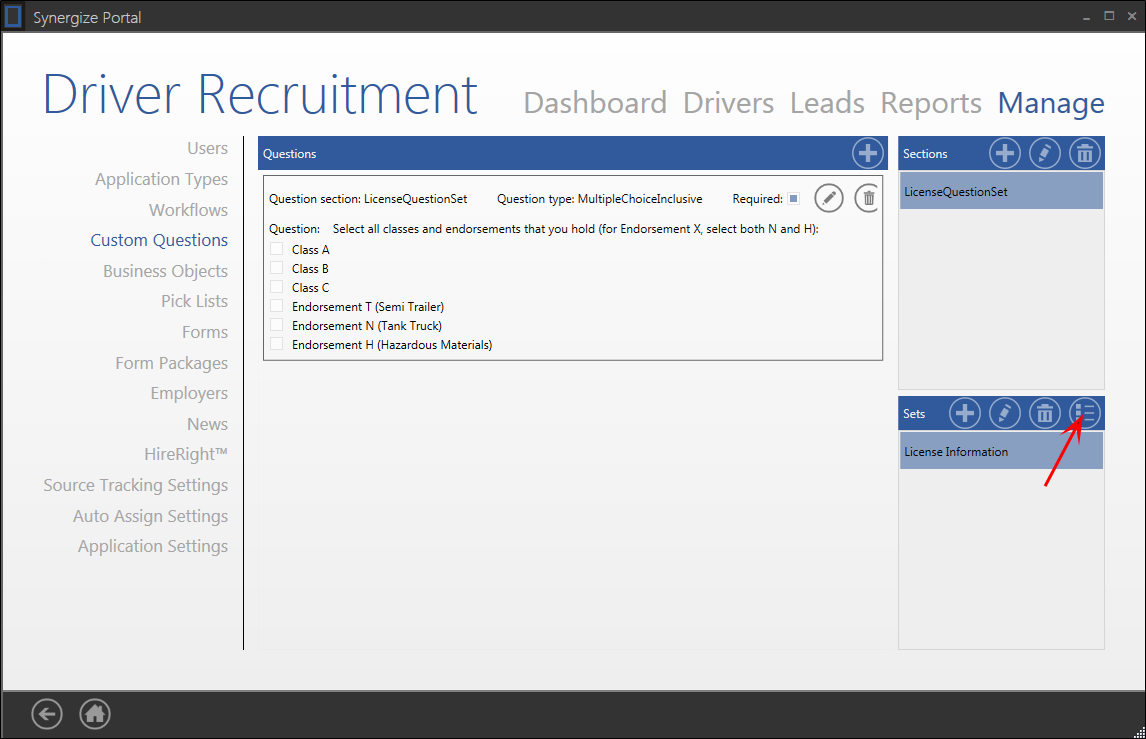
Task: Delete the selected set in Sets panel
Action: click(1044, 412)
